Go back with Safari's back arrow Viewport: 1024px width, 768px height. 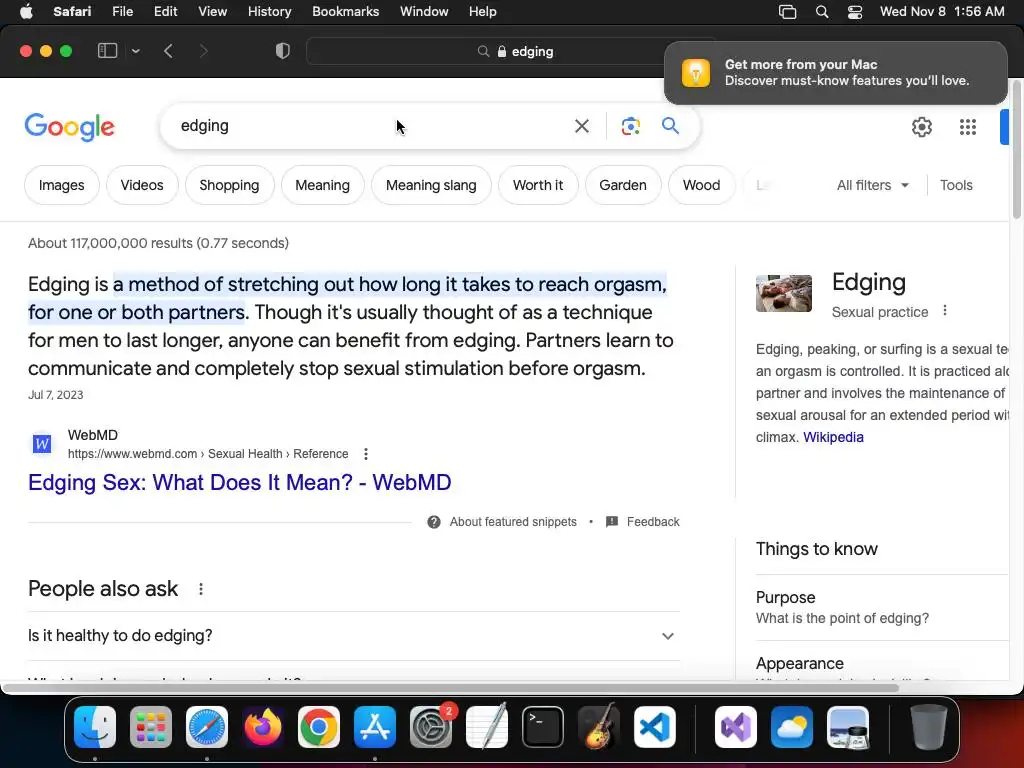coord(168,51)
